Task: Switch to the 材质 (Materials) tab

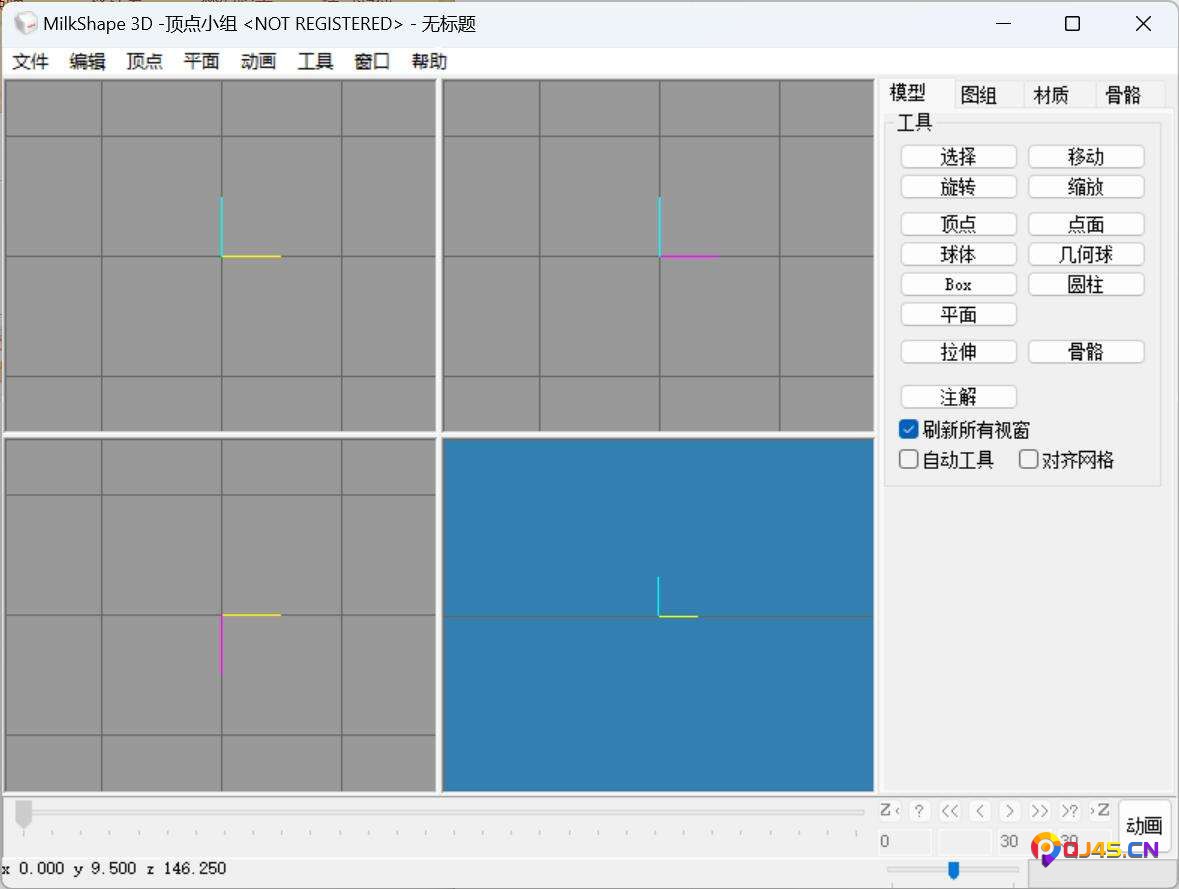Action: click(x=1051, y=94)
